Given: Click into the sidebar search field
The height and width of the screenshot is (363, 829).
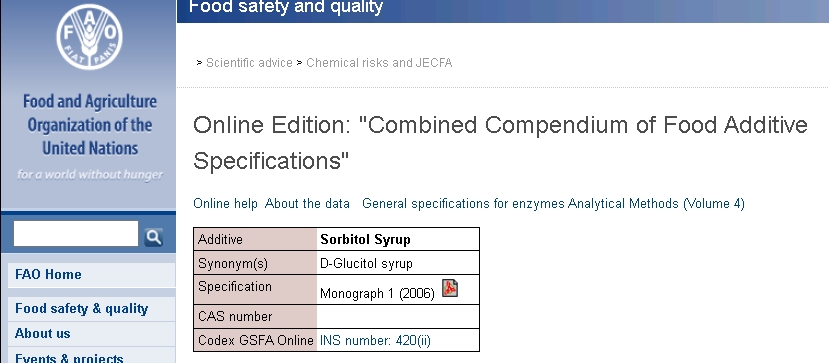Looking at the screenshot, I should coord(76,234).
